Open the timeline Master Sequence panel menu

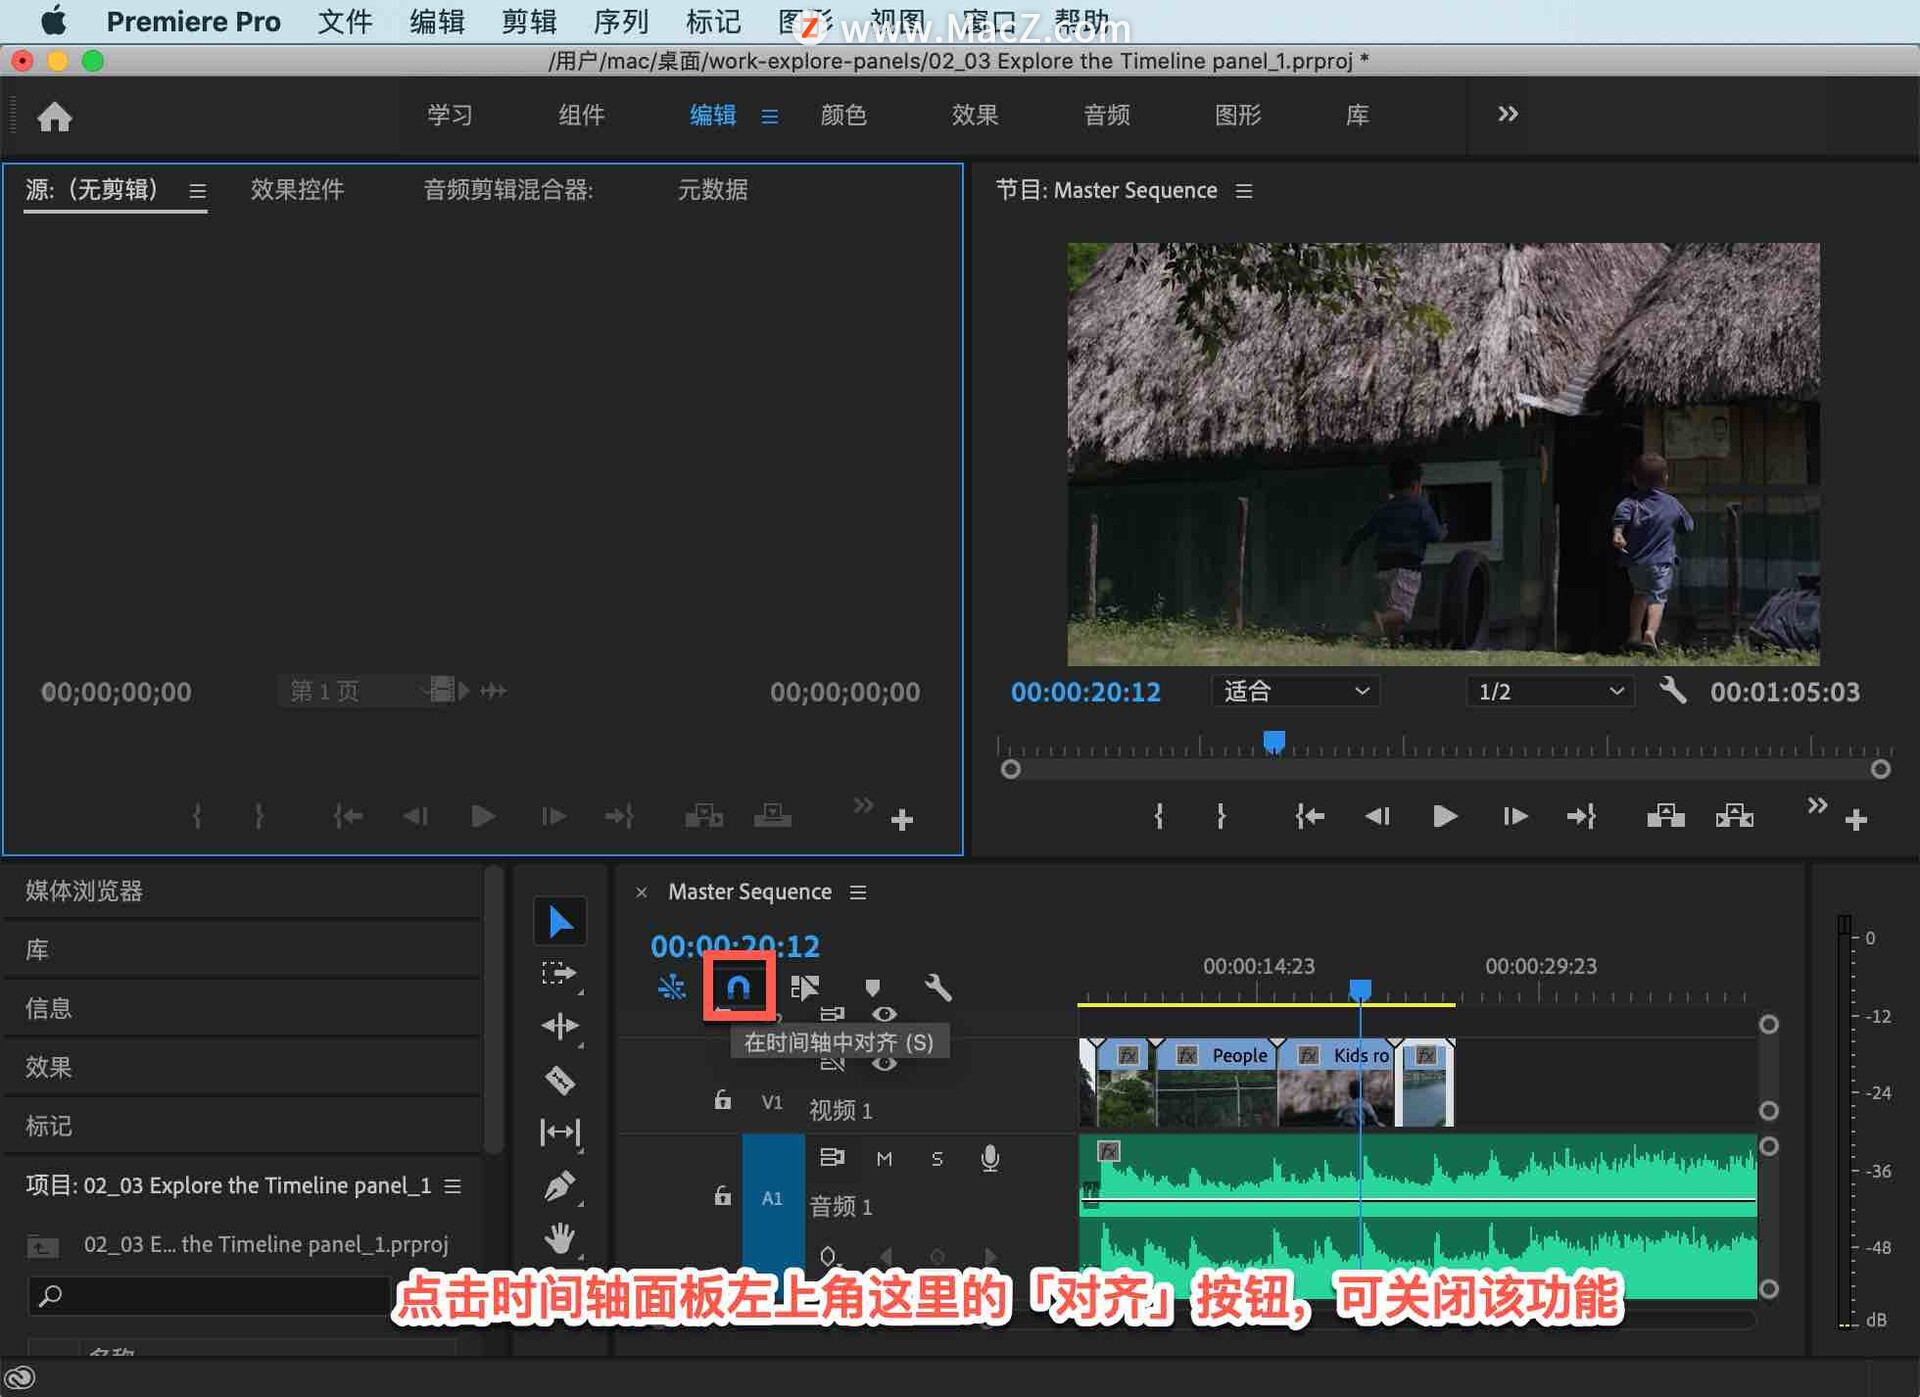click(x=858, y=892)
